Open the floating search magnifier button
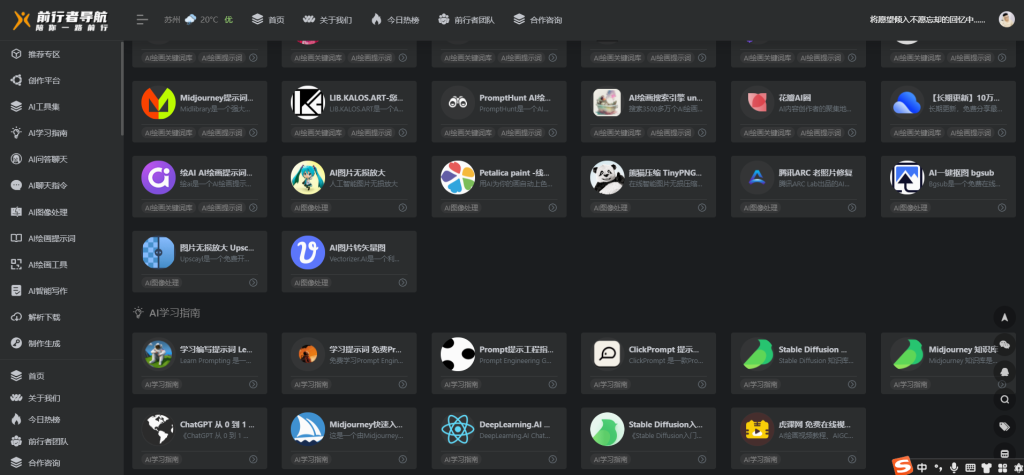 coord(1004,400)
